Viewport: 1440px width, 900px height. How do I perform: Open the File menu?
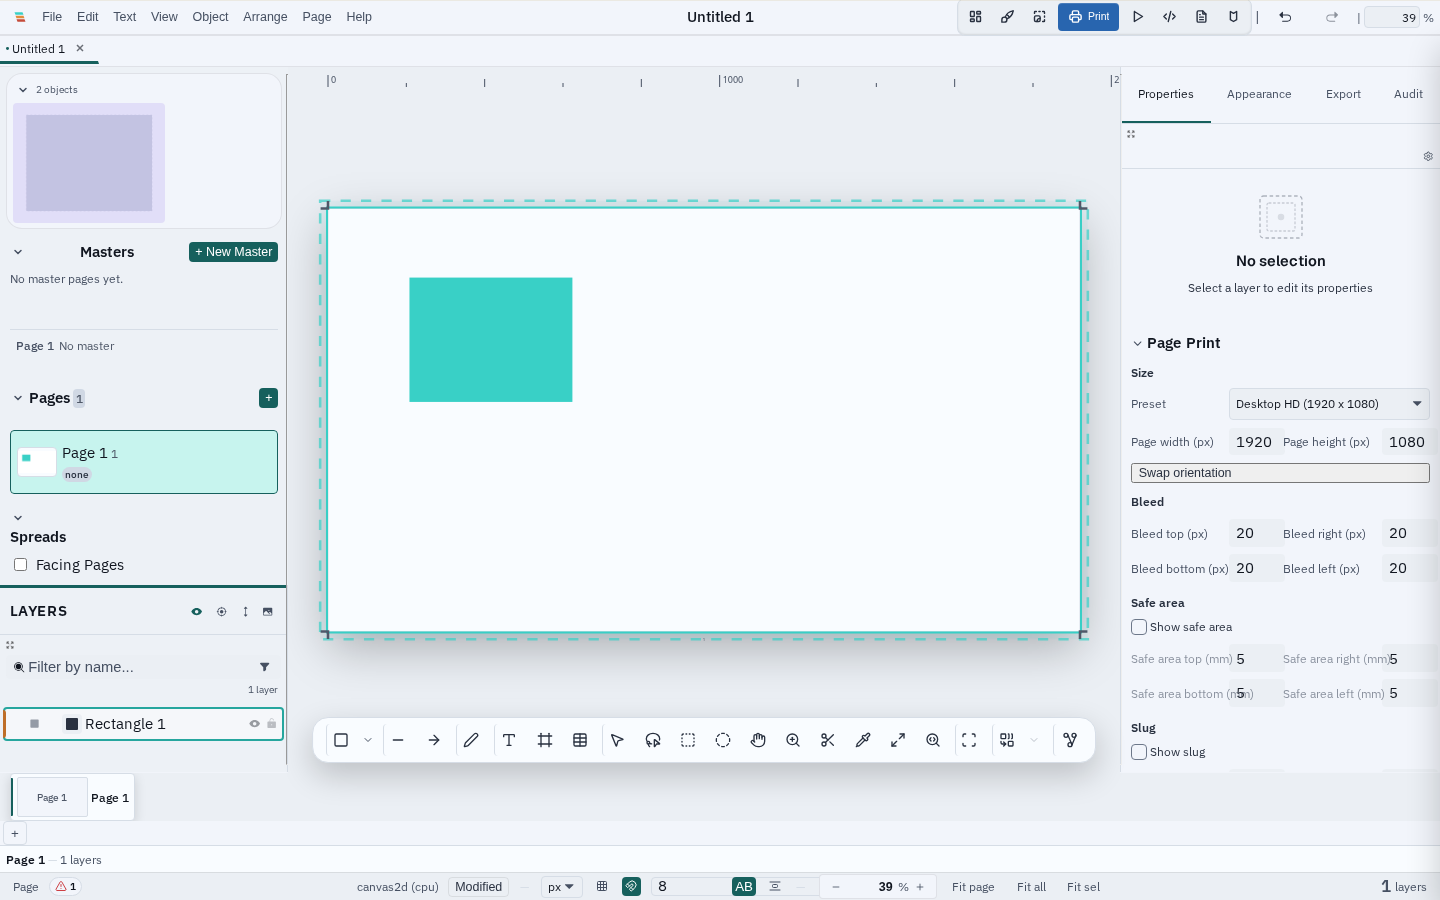coord(52,17)
